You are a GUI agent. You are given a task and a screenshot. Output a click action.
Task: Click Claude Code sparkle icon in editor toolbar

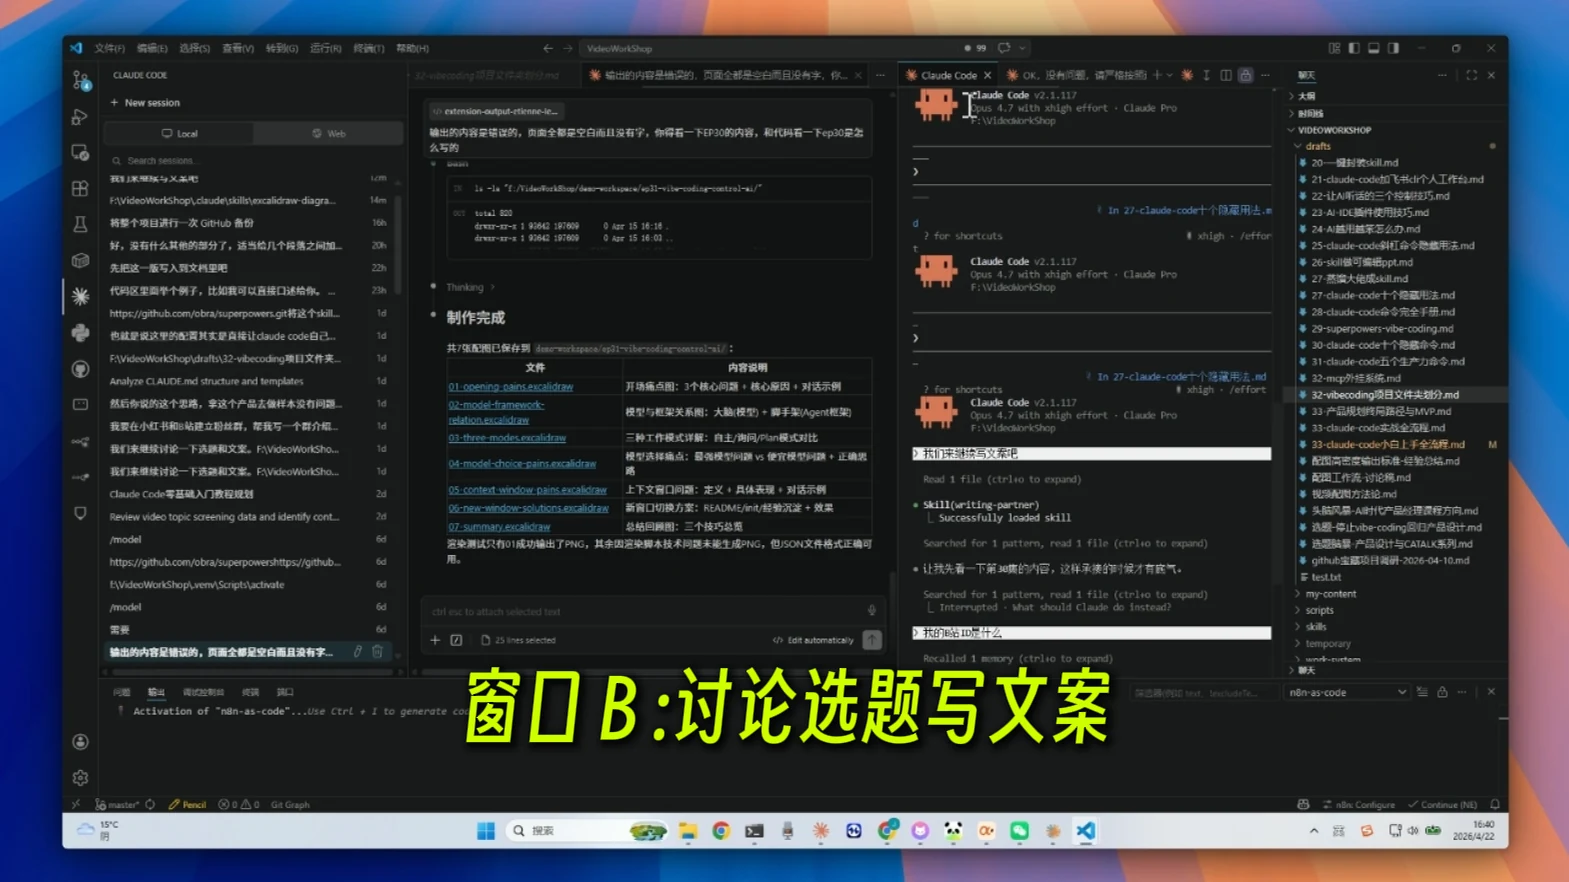(x=1187, y=75)
